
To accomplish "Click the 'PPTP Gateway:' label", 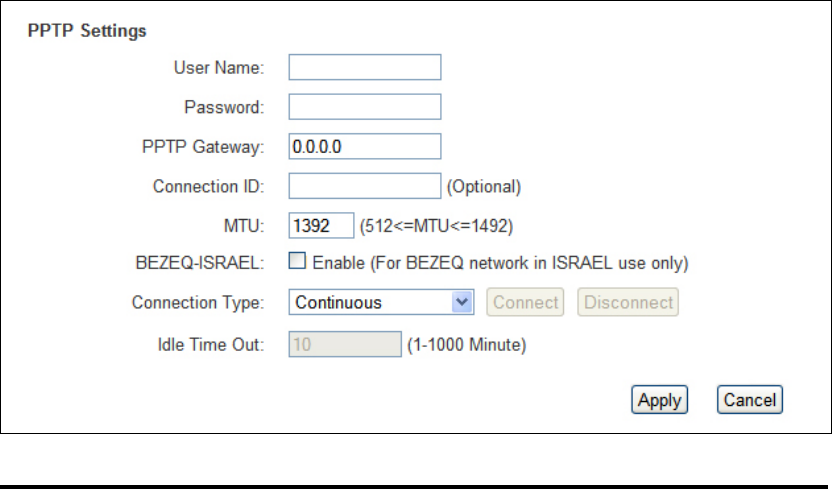I will click(203, 146).
